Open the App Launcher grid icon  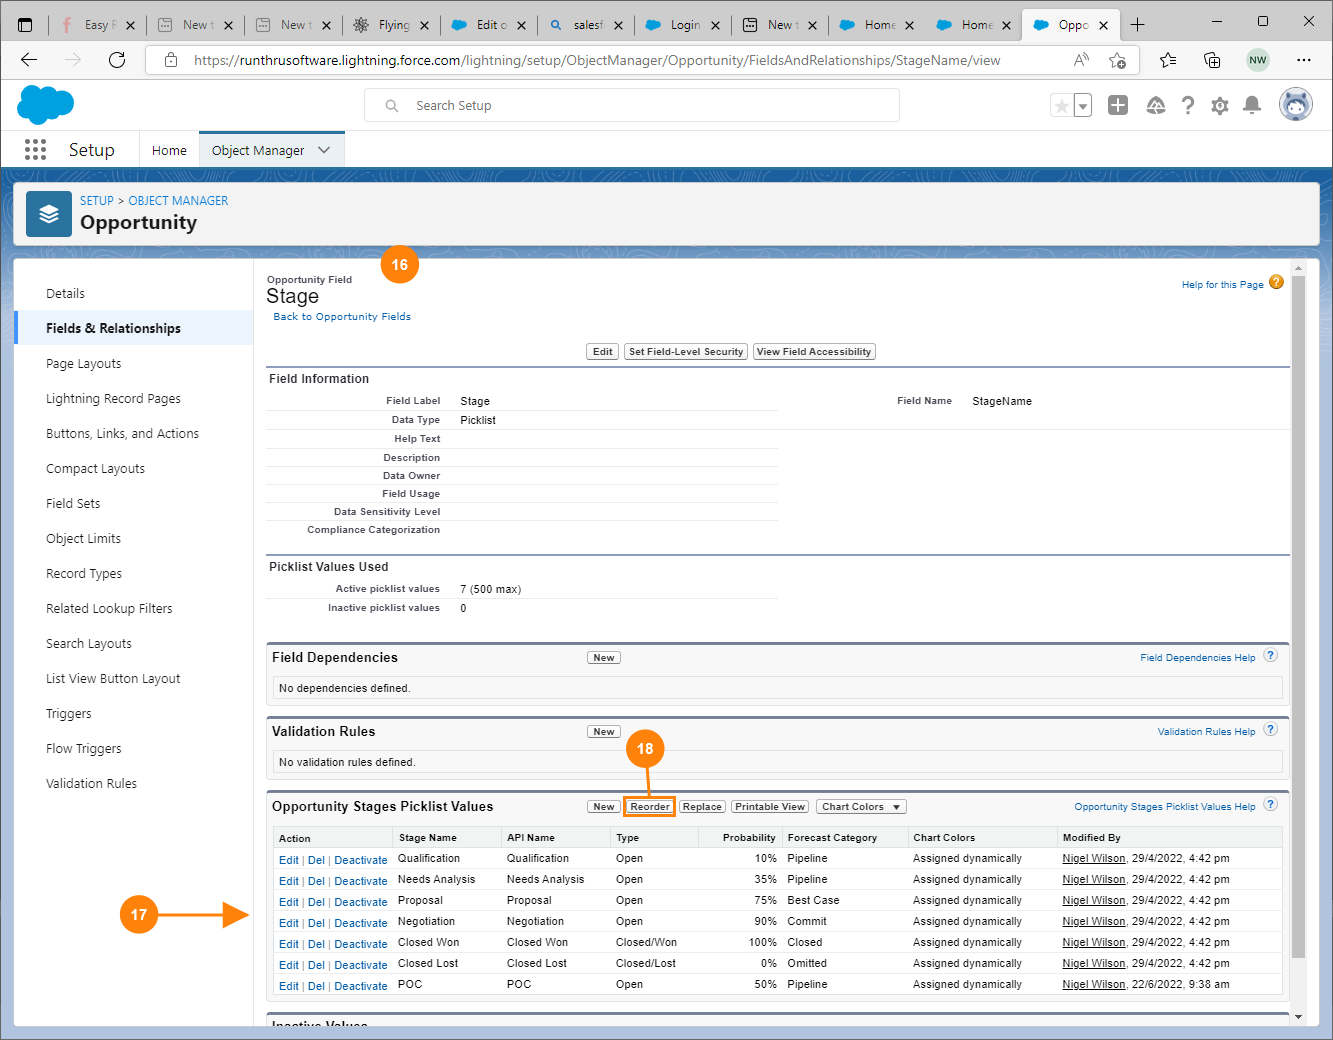coord(35,150)
